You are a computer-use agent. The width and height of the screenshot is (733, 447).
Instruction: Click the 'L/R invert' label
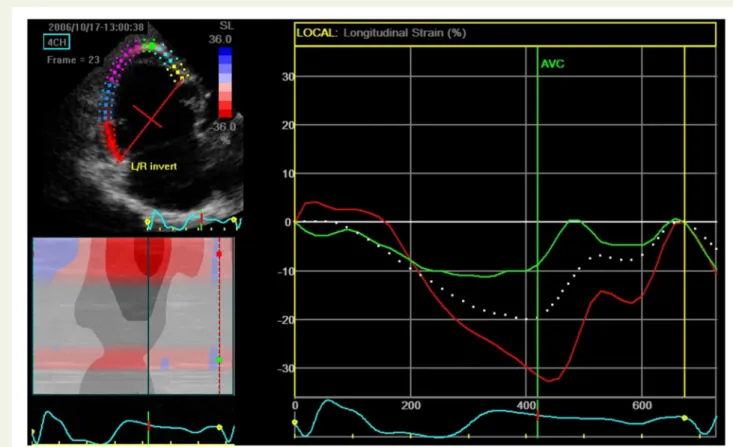[x=154, y=166]
